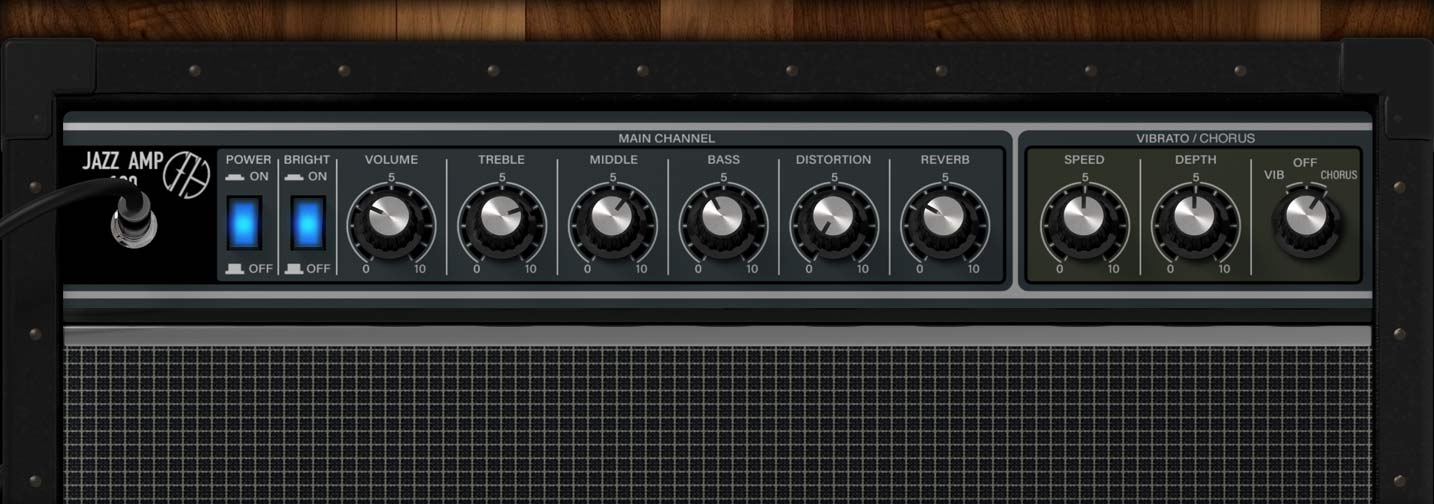Click the MAIN CHANNEL section heading
The image size is (1434, 504).
pyautogui.click(x=666, y=138)
